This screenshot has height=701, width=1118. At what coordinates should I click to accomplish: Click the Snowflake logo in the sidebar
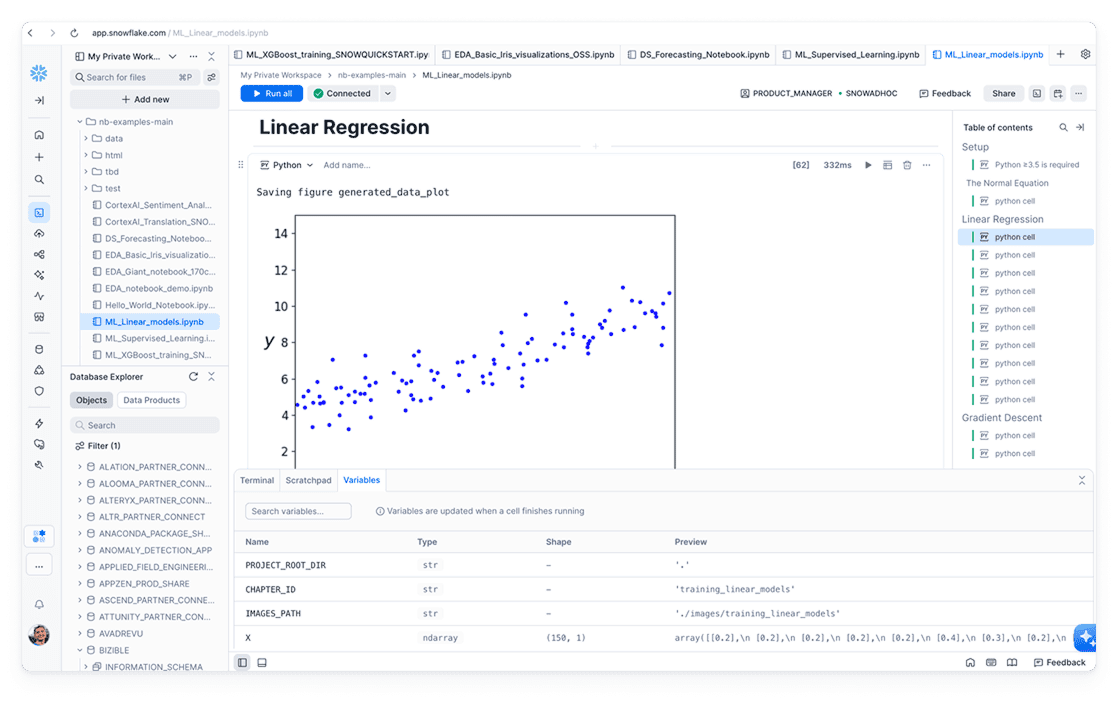point(38,73)
